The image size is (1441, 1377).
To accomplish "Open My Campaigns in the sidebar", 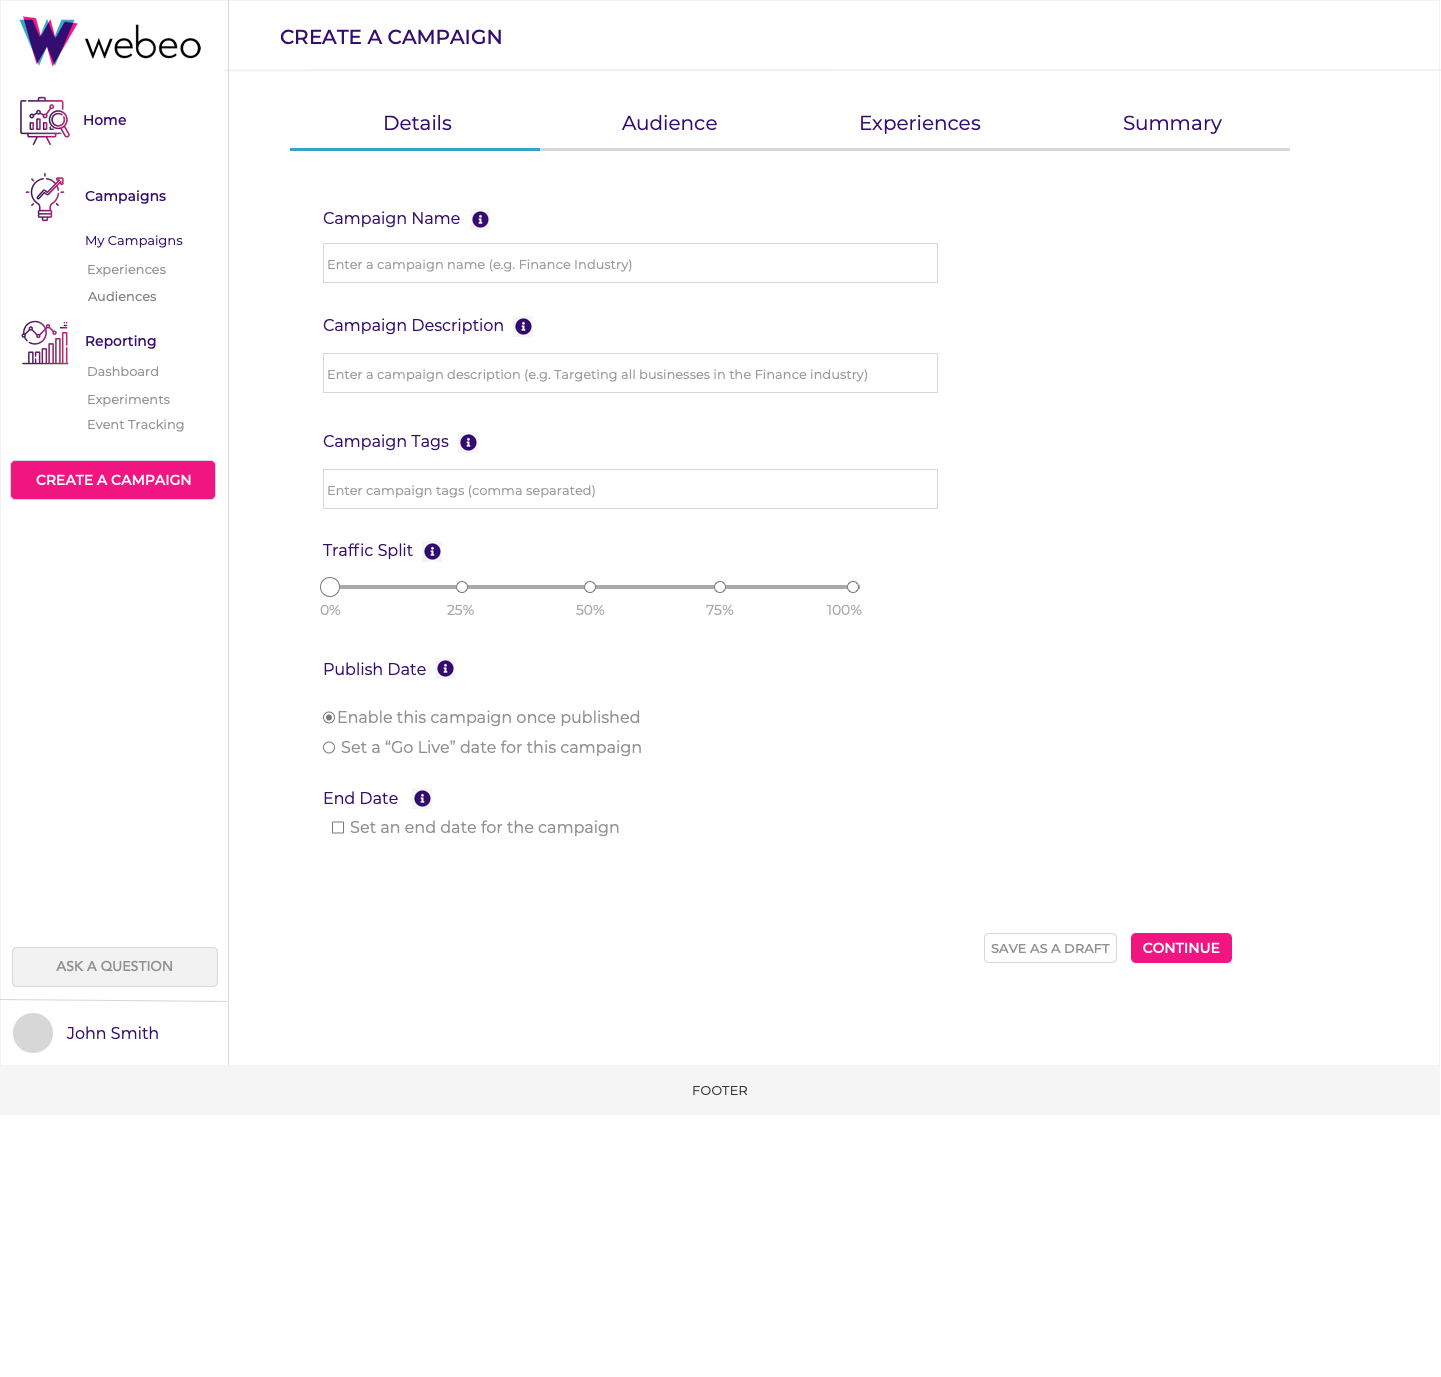I will [x=134, y=241].
